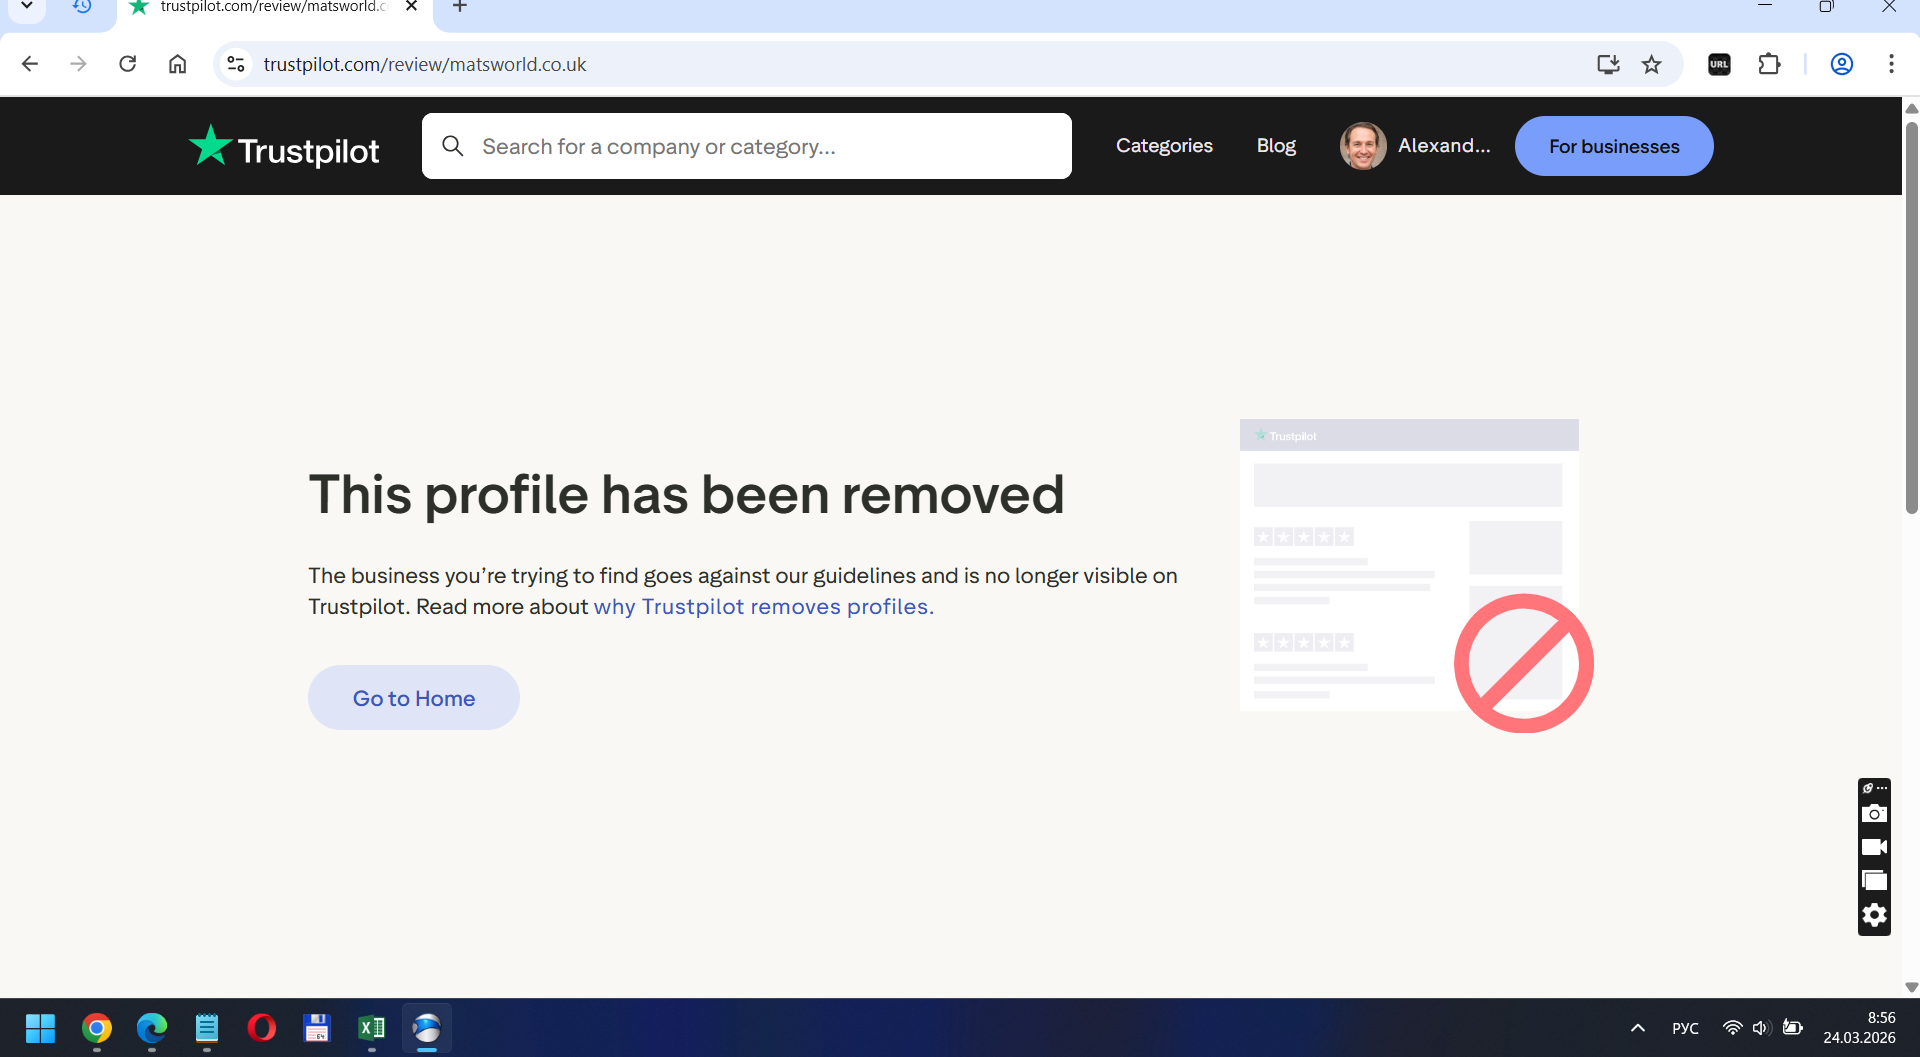The image size is (1920, 1057).
Task: Open the history clock icon in tab bar
Action: [x=82, y=7]
